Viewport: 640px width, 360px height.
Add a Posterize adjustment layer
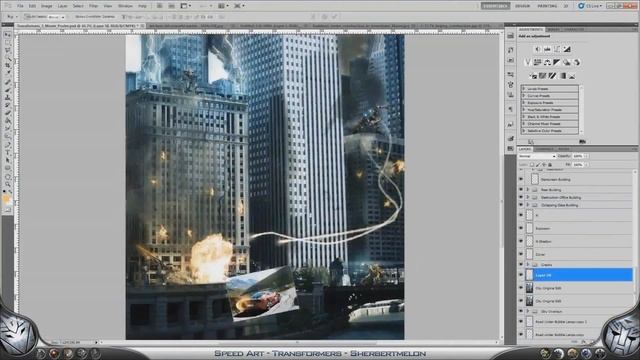543,76
